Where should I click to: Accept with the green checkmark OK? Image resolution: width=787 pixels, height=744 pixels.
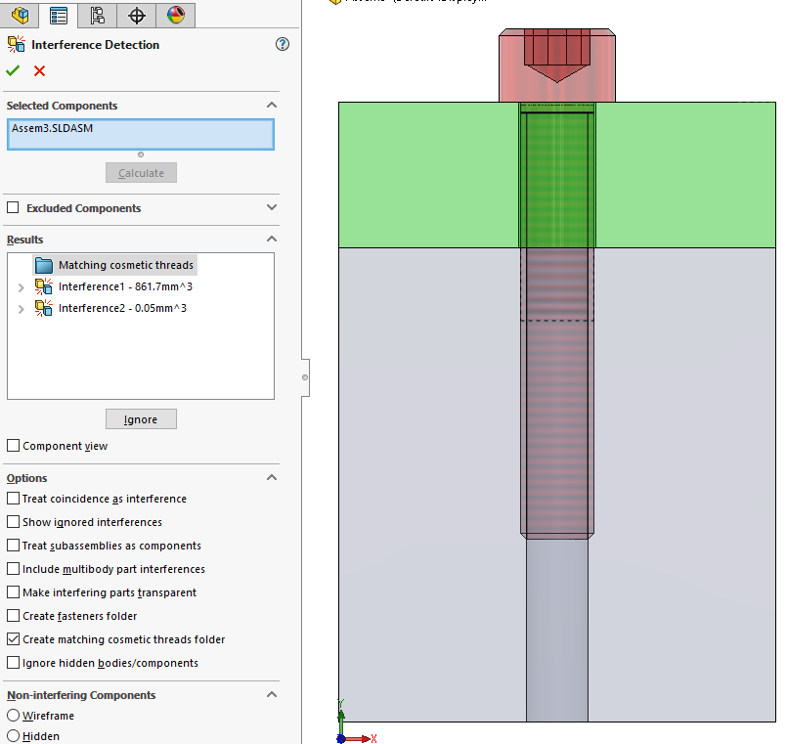point(13,71)
